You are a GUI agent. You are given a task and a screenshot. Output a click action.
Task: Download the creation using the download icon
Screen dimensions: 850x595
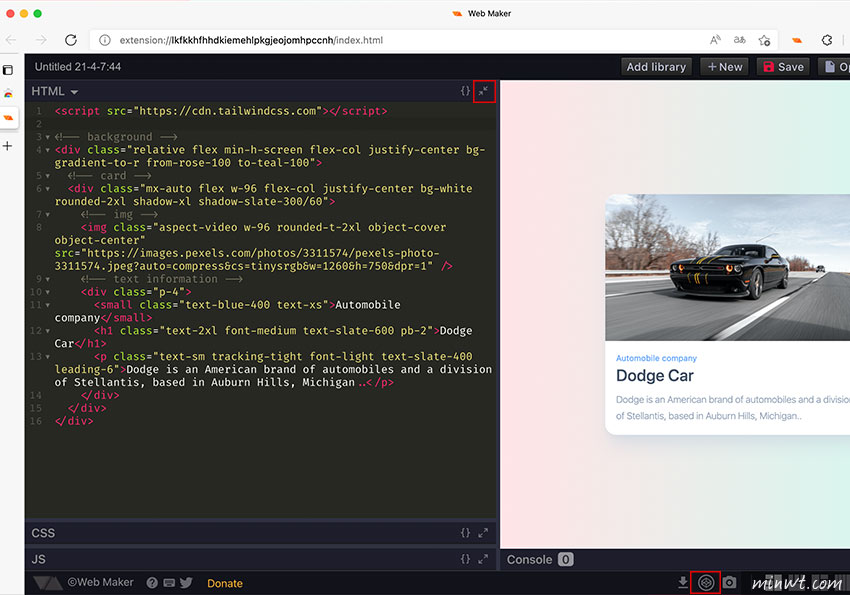pos(682,583)
